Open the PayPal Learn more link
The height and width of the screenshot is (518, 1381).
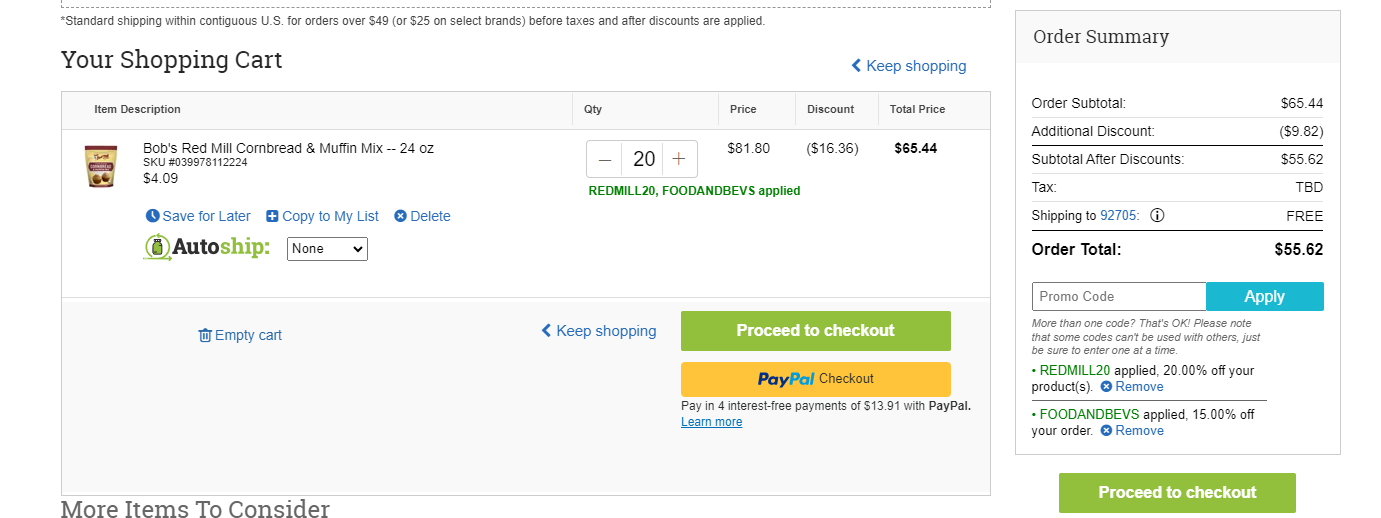coord(712,422)
